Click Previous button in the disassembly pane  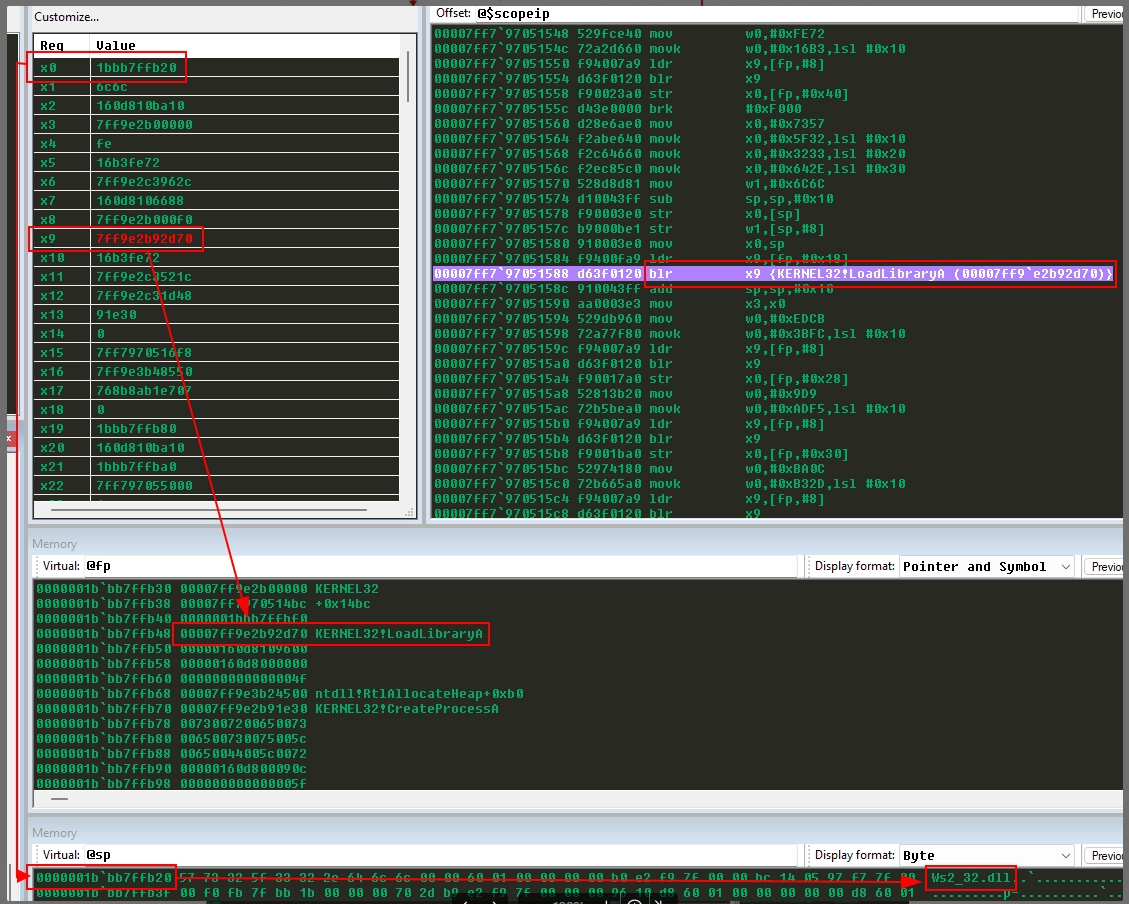click(x=1105, y=14)
